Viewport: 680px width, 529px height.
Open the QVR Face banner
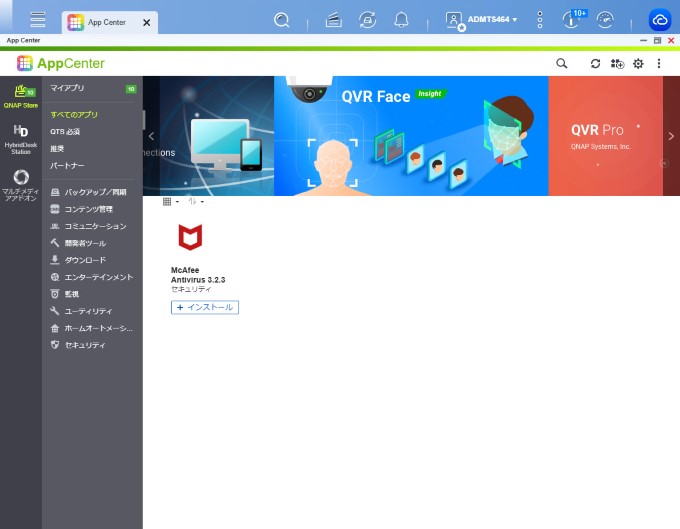pyautogui.click(x=411, y=136)
